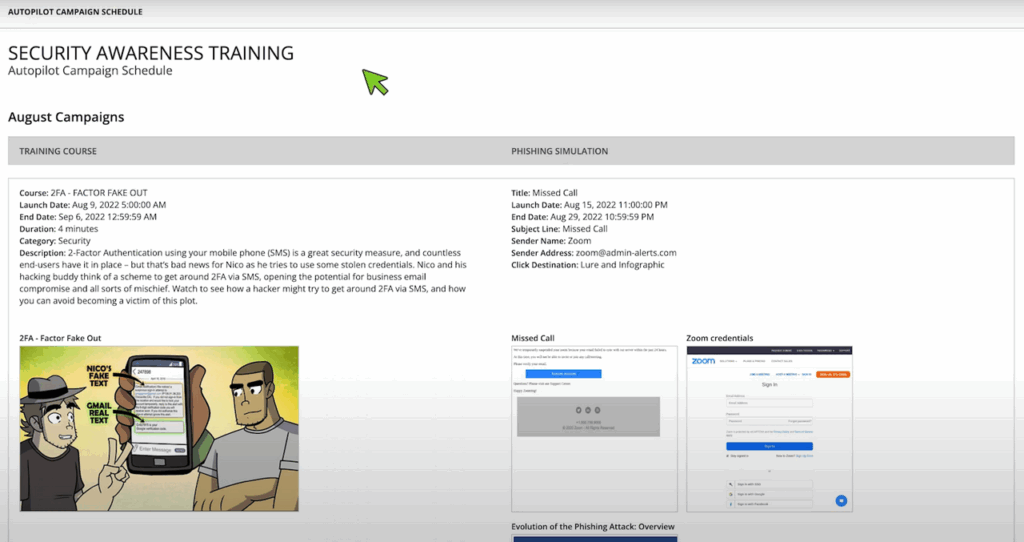Open the Missed Call email preview thumbnail
Image resolution: width=1024 pixels, height=542 pixels.
click(594, 428)
